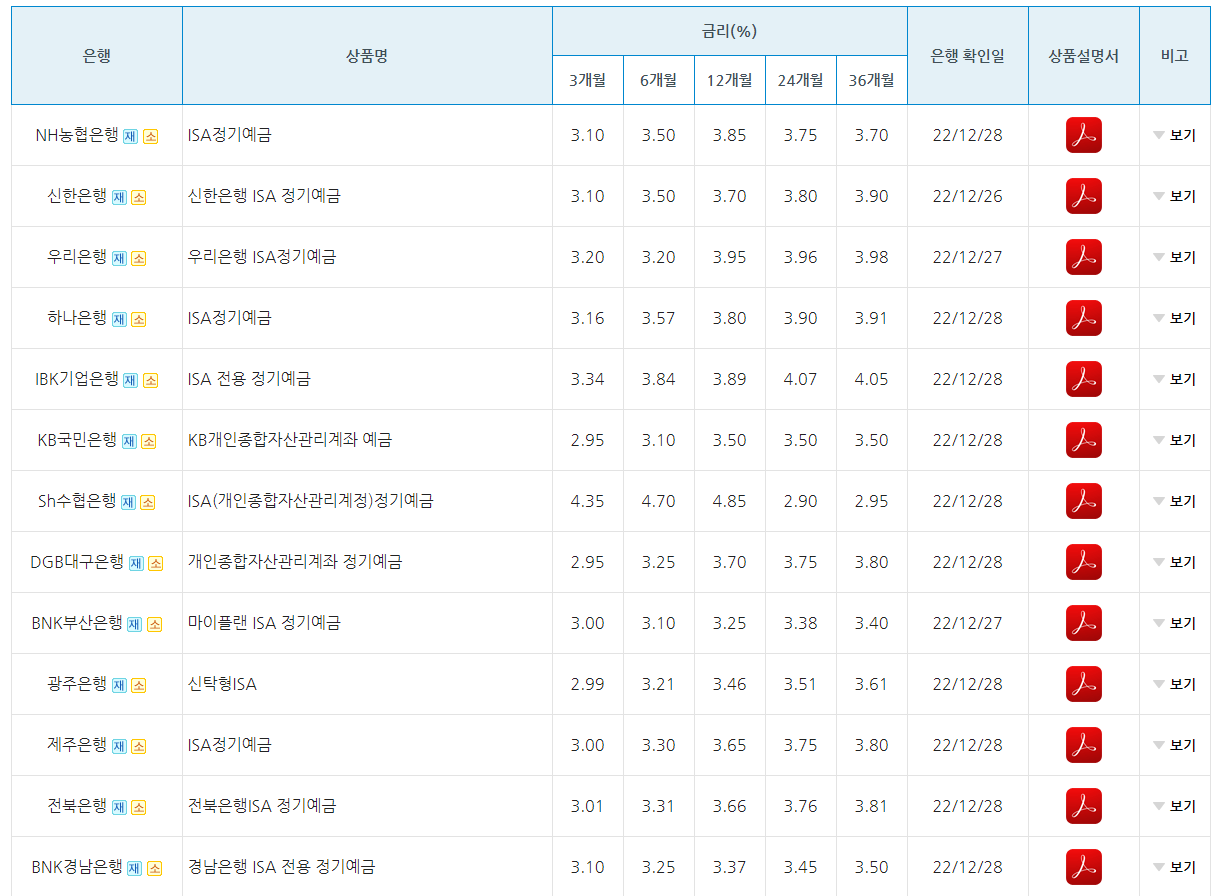The width and height of the screenshot is (1218, 896).
Task: Open PDF product guide for 광주은행
Action: [x=1083, y=684]
